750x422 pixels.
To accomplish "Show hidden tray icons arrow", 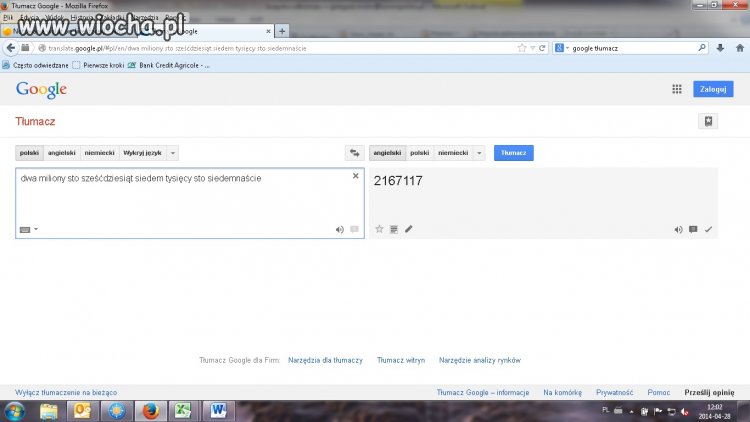I will 632,411.
